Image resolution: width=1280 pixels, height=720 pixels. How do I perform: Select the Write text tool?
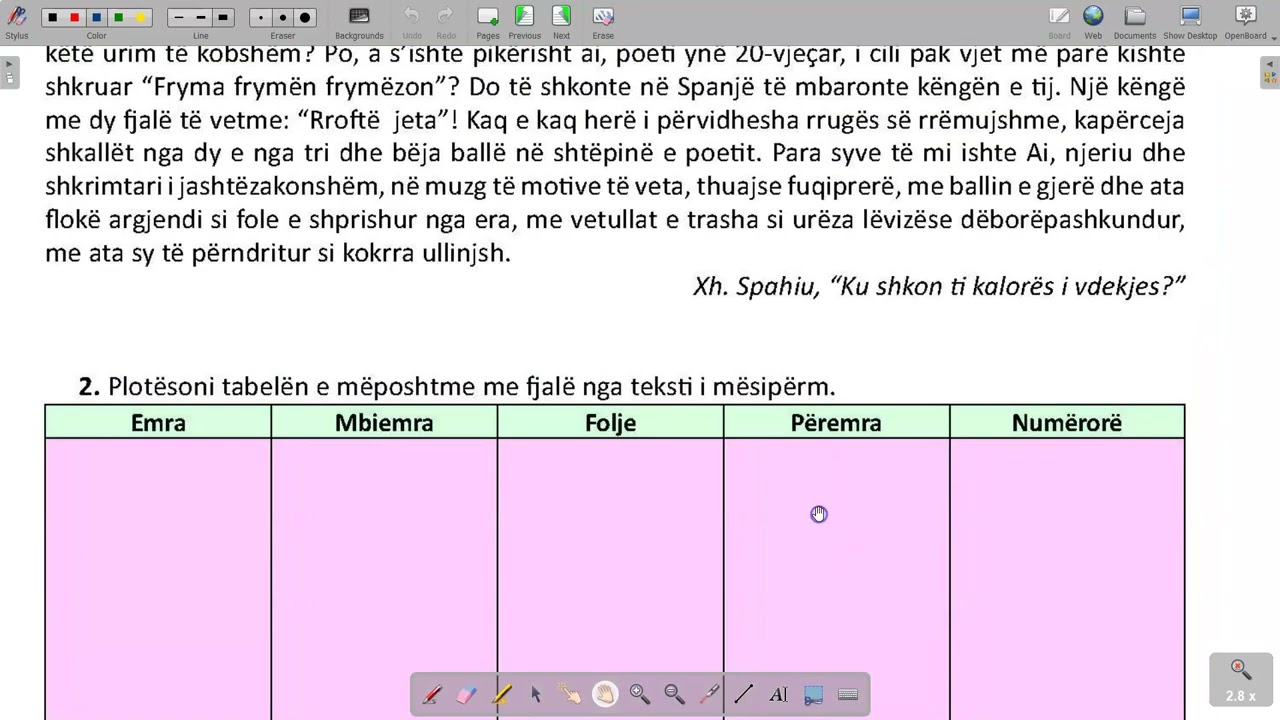click(778, 695)
